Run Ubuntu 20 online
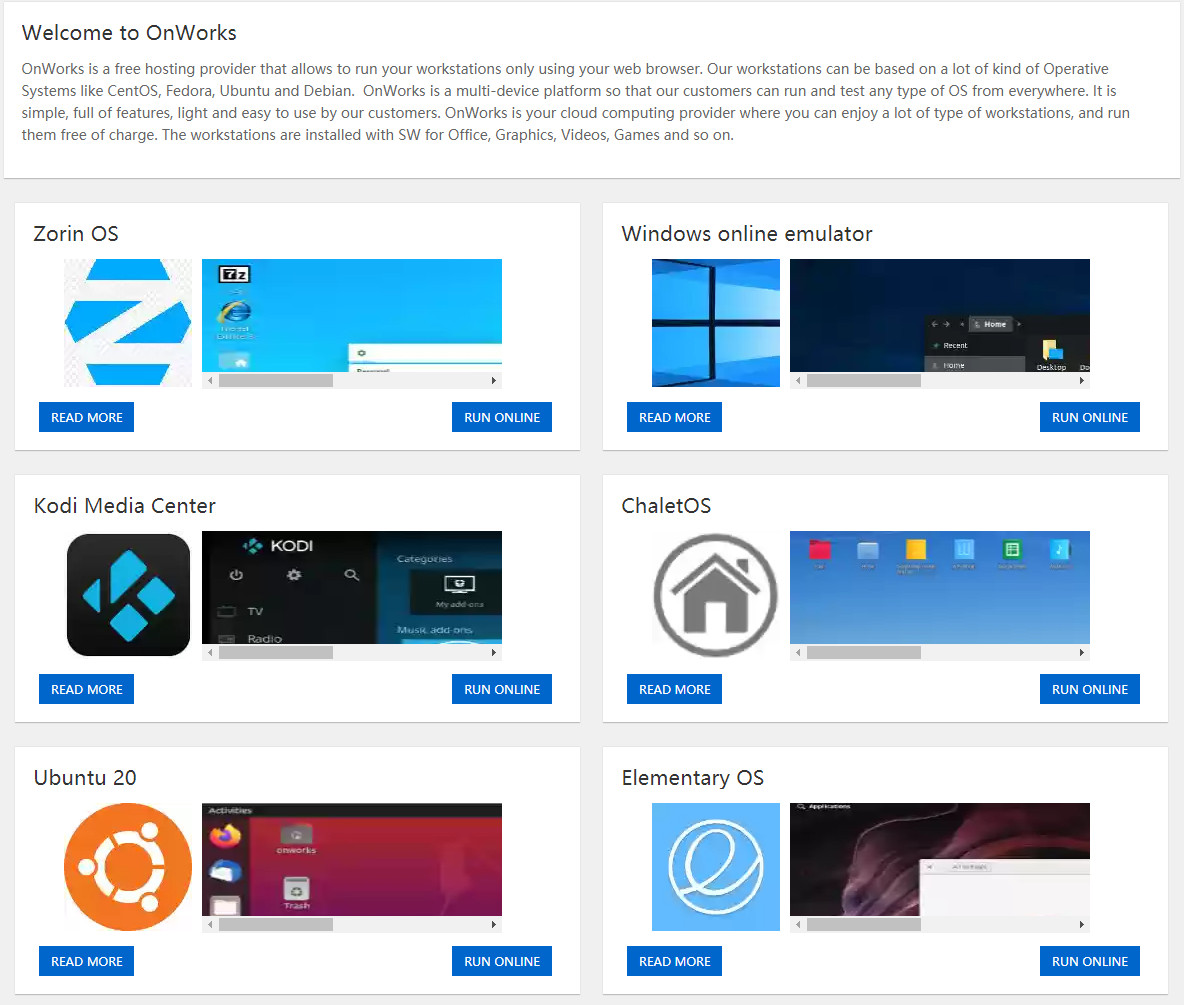The width and height of the screenshot is (1184, 1005). (501, 960)
